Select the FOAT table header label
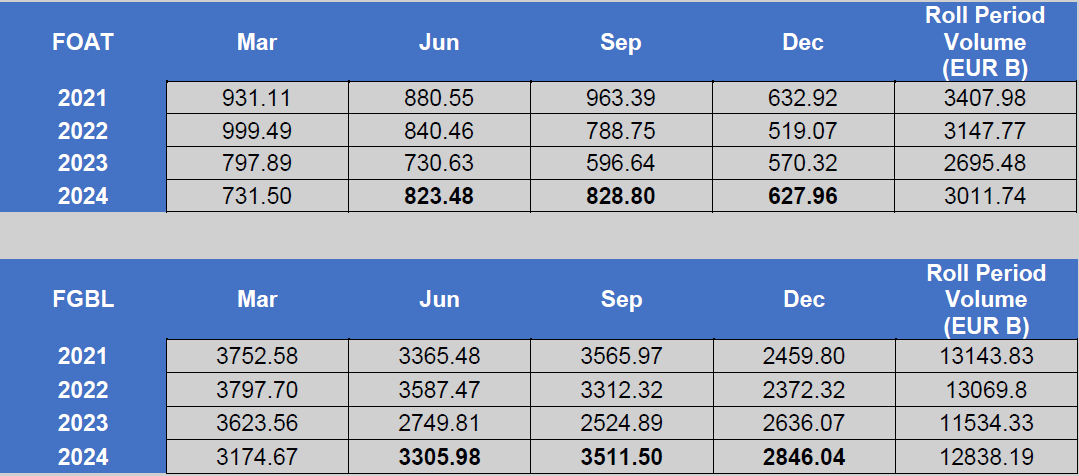 tap(83, 43)
